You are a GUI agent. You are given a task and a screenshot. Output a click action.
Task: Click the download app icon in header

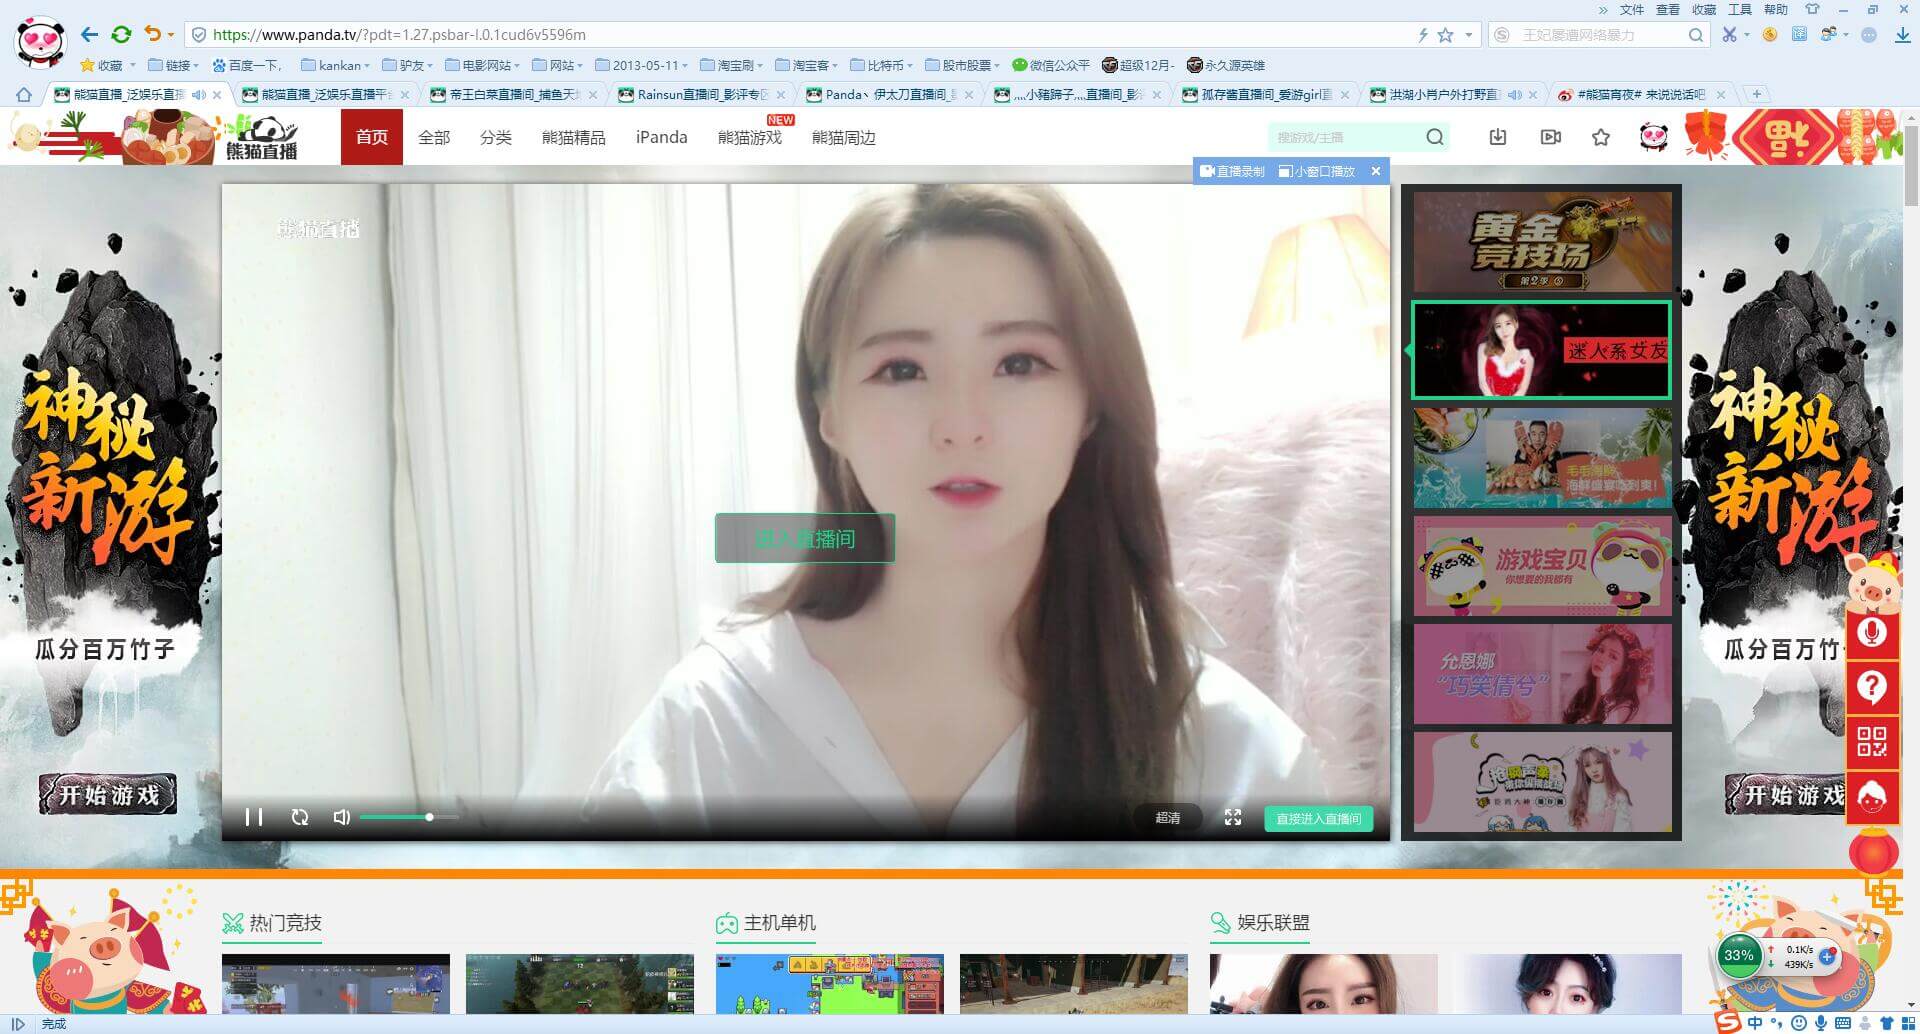coord(1497,137)
